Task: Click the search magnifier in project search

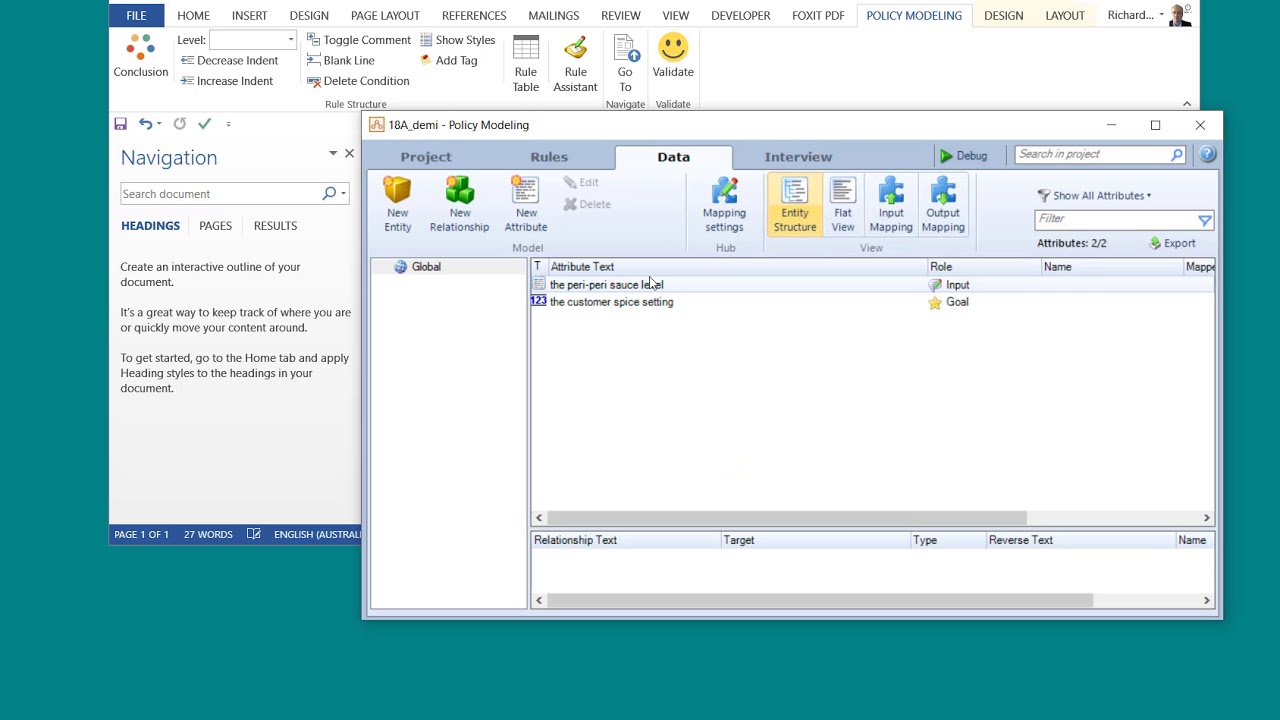Action: (1177, 154)
